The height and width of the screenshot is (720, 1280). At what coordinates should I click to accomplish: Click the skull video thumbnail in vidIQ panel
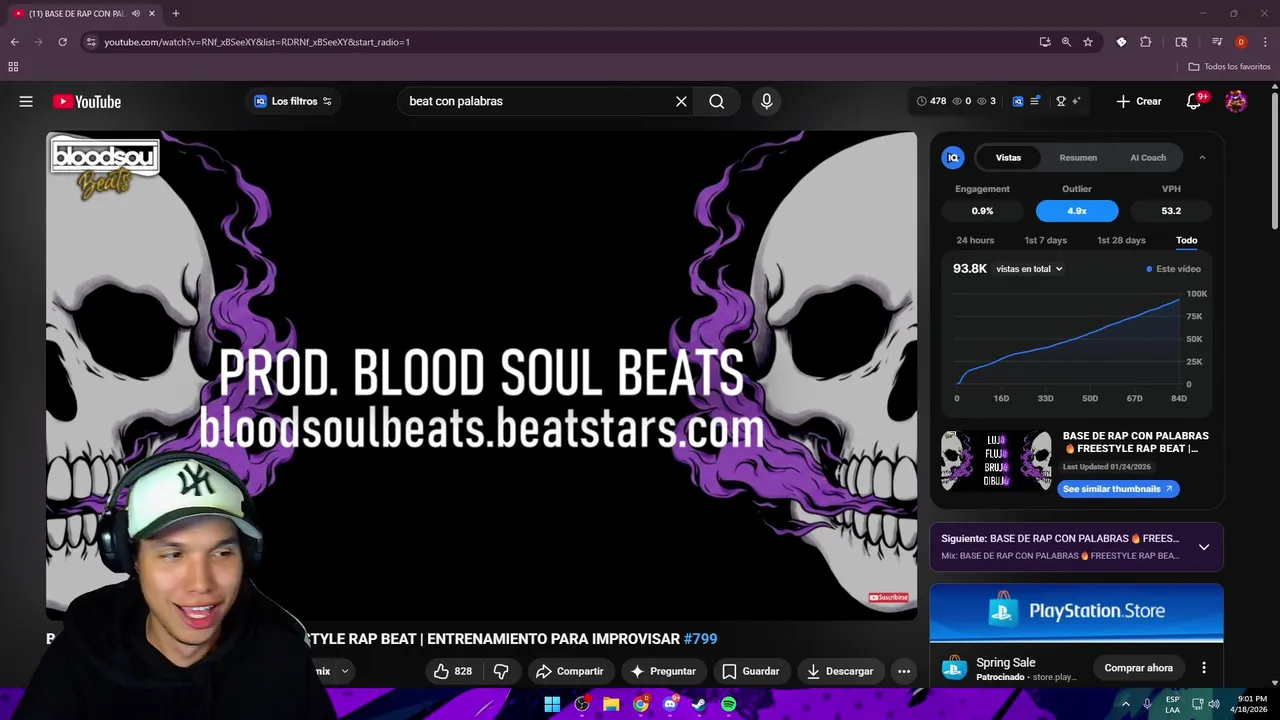coord(996,460)
